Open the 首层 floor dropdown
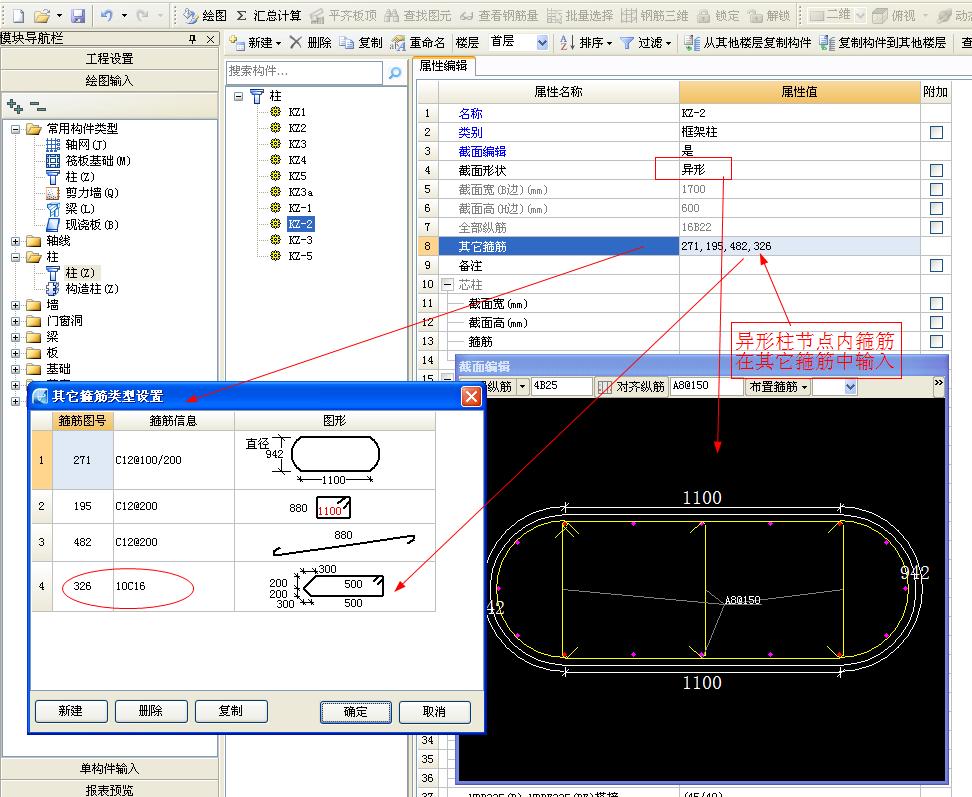Viewport: 972px width, 797px height. [542, 43]
